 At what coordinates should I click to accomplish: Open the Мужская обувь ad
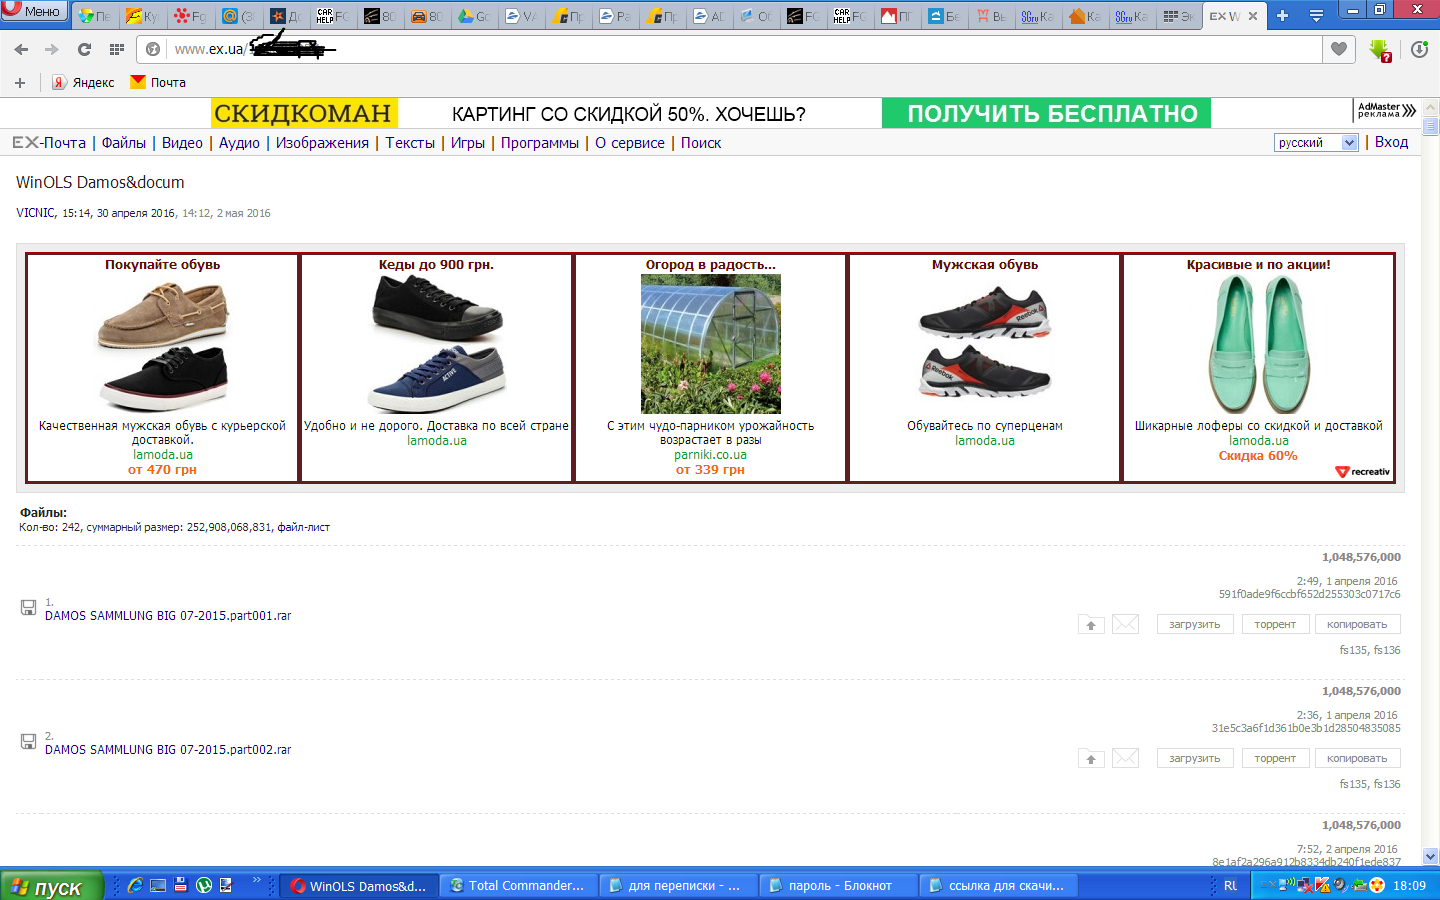984,367
